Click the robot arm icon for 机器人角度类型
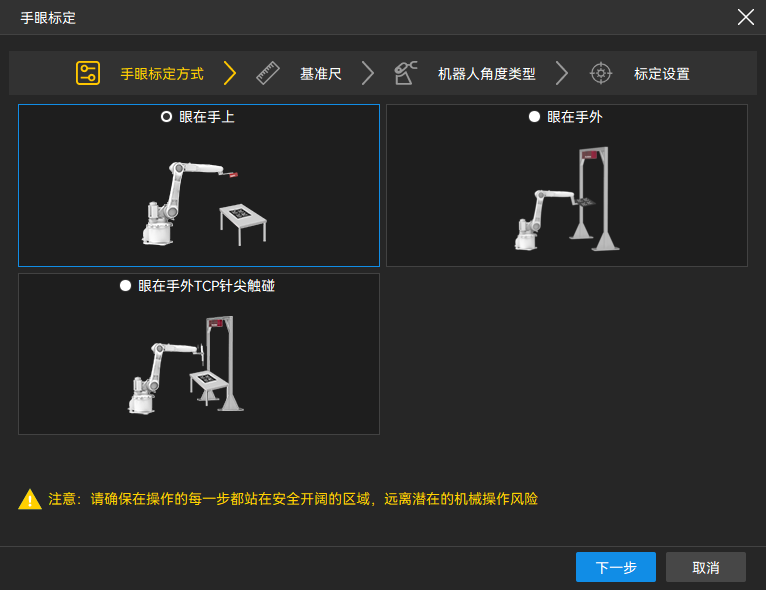This screenshot has height=590, width=766. pos(405,73)
